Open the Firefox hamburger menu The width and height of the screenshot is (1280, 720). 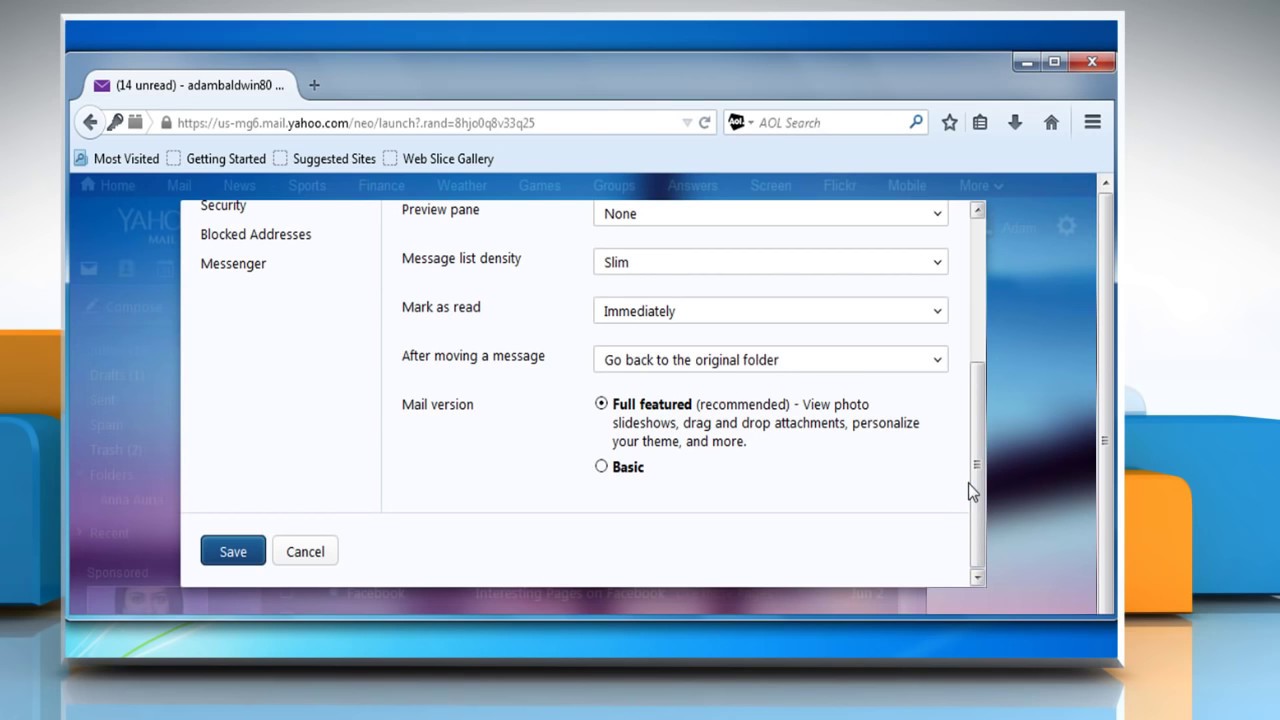(1092, 122)
